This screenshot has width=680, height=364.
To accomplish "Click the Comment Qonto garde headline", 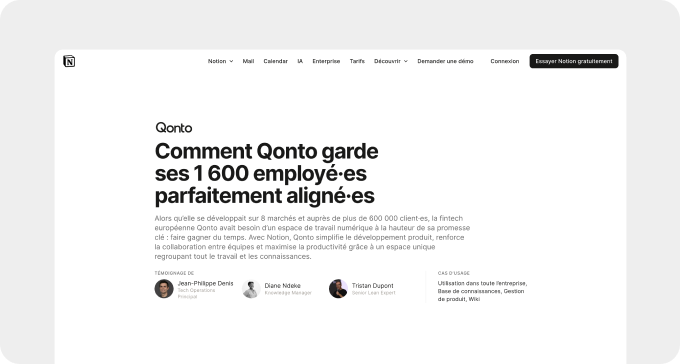I will (266, 173).
